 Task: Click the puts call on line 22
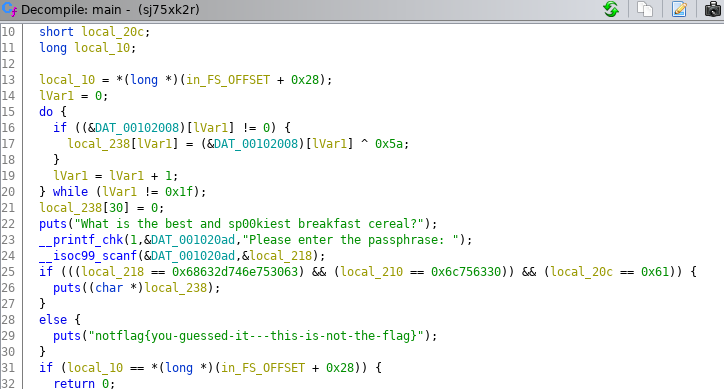click(x=53, y=224)
